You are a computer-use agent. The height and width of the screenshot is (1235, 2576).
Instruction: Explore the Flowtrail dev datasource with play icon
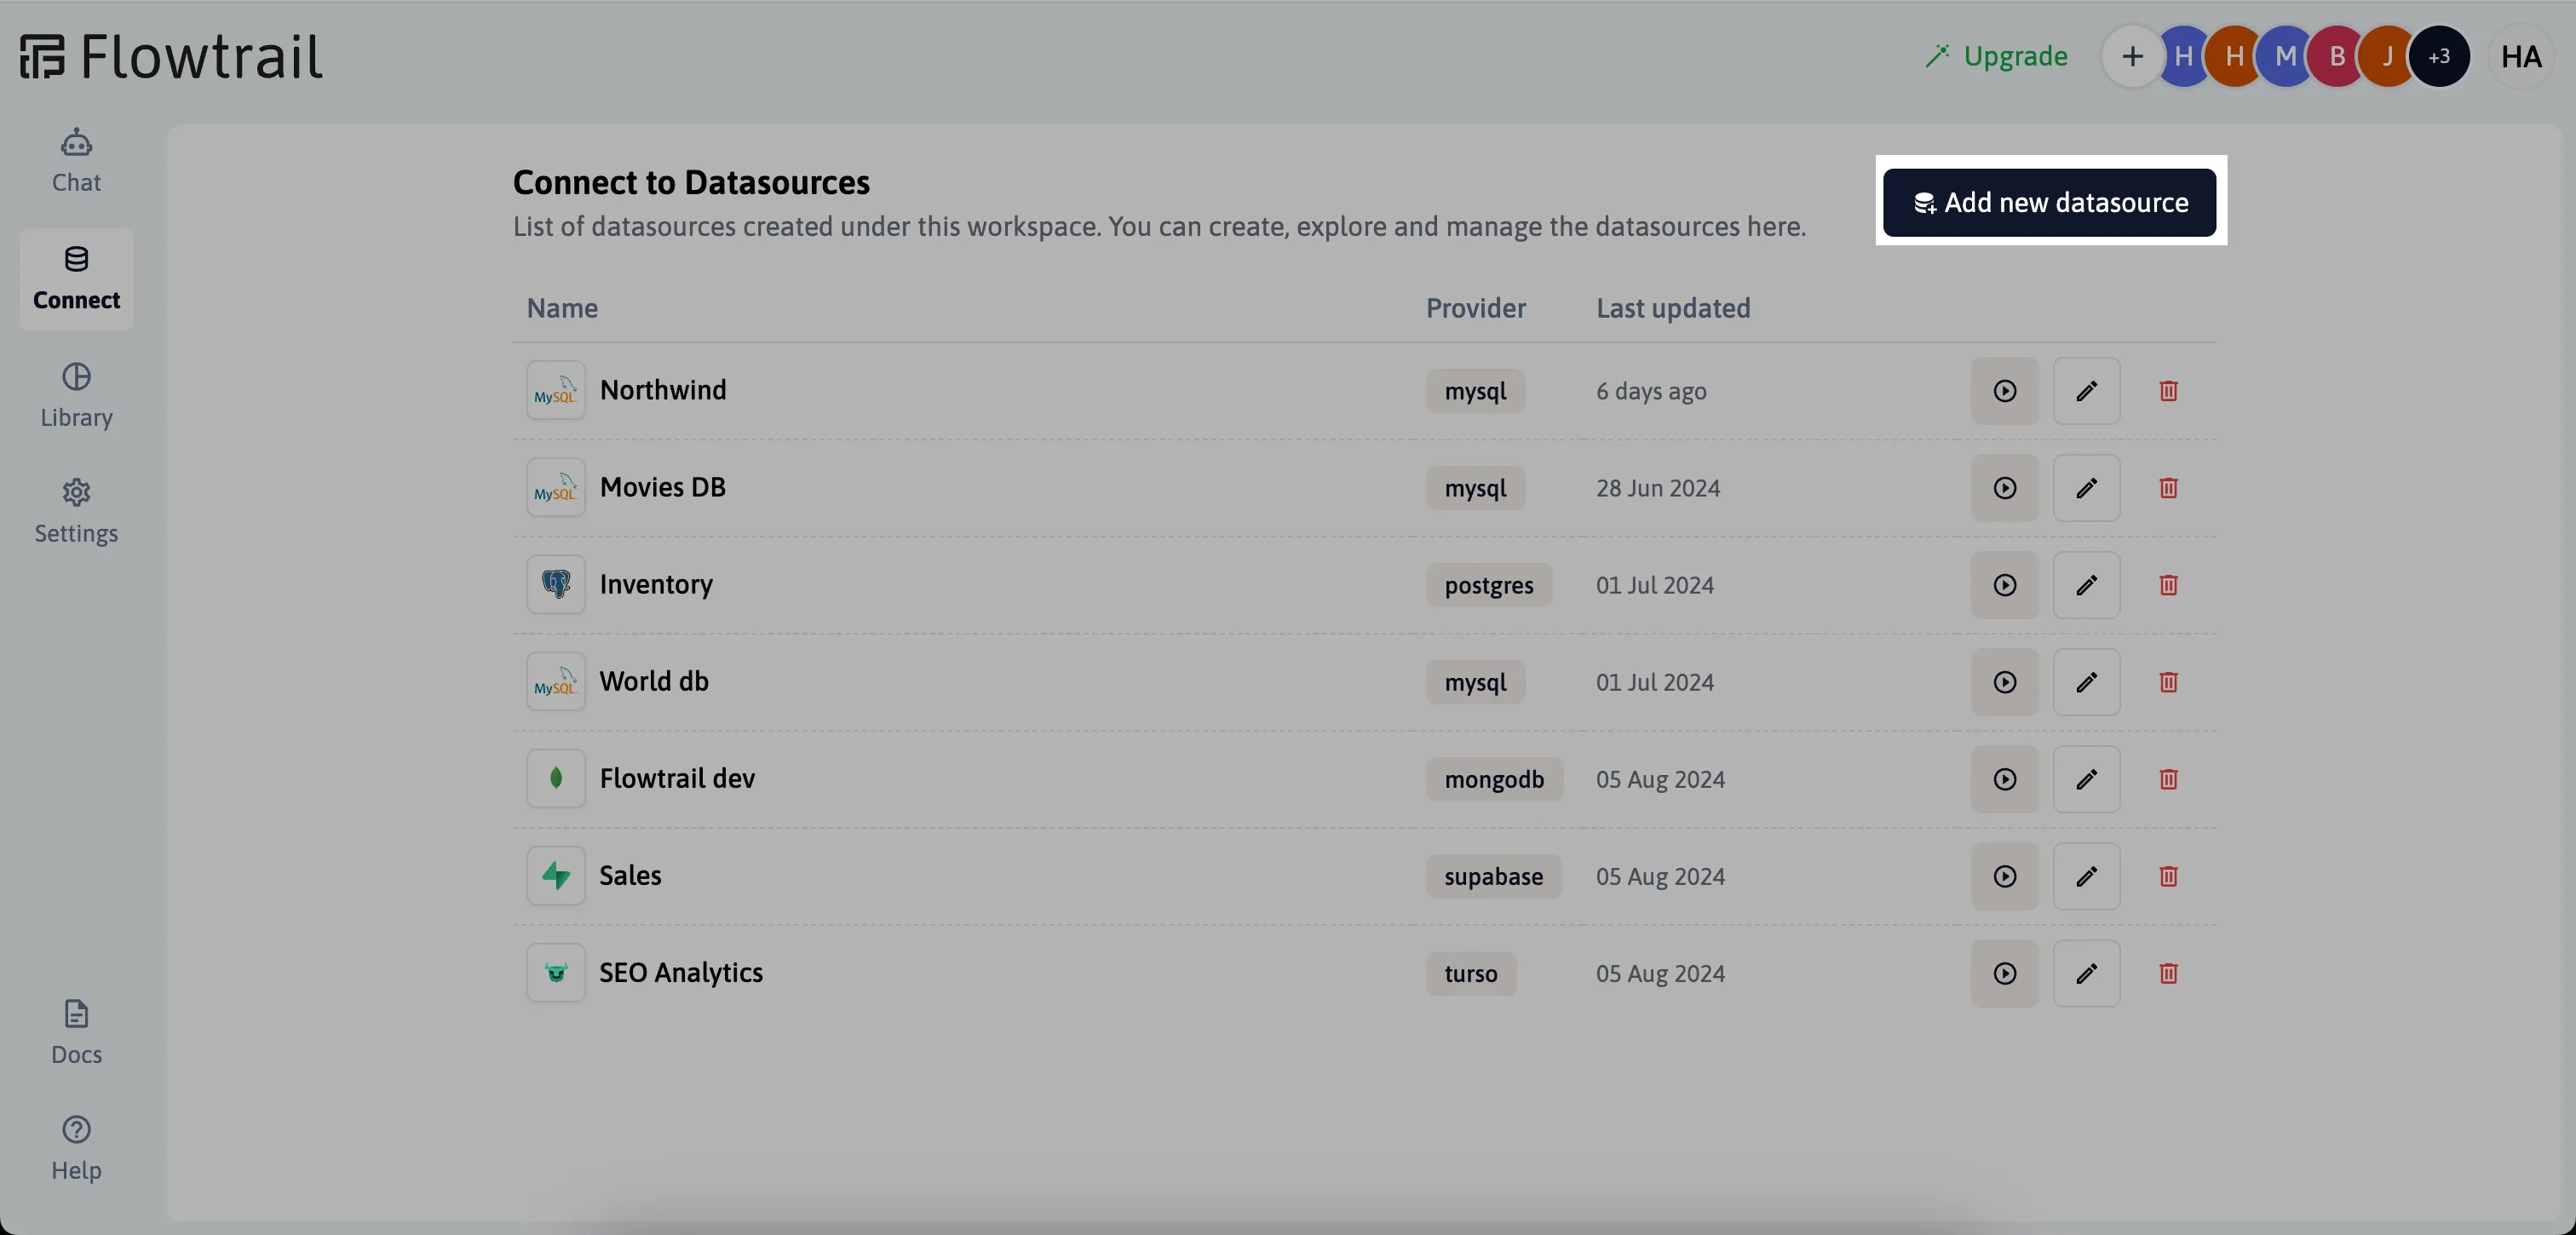tap(2004, 779)
